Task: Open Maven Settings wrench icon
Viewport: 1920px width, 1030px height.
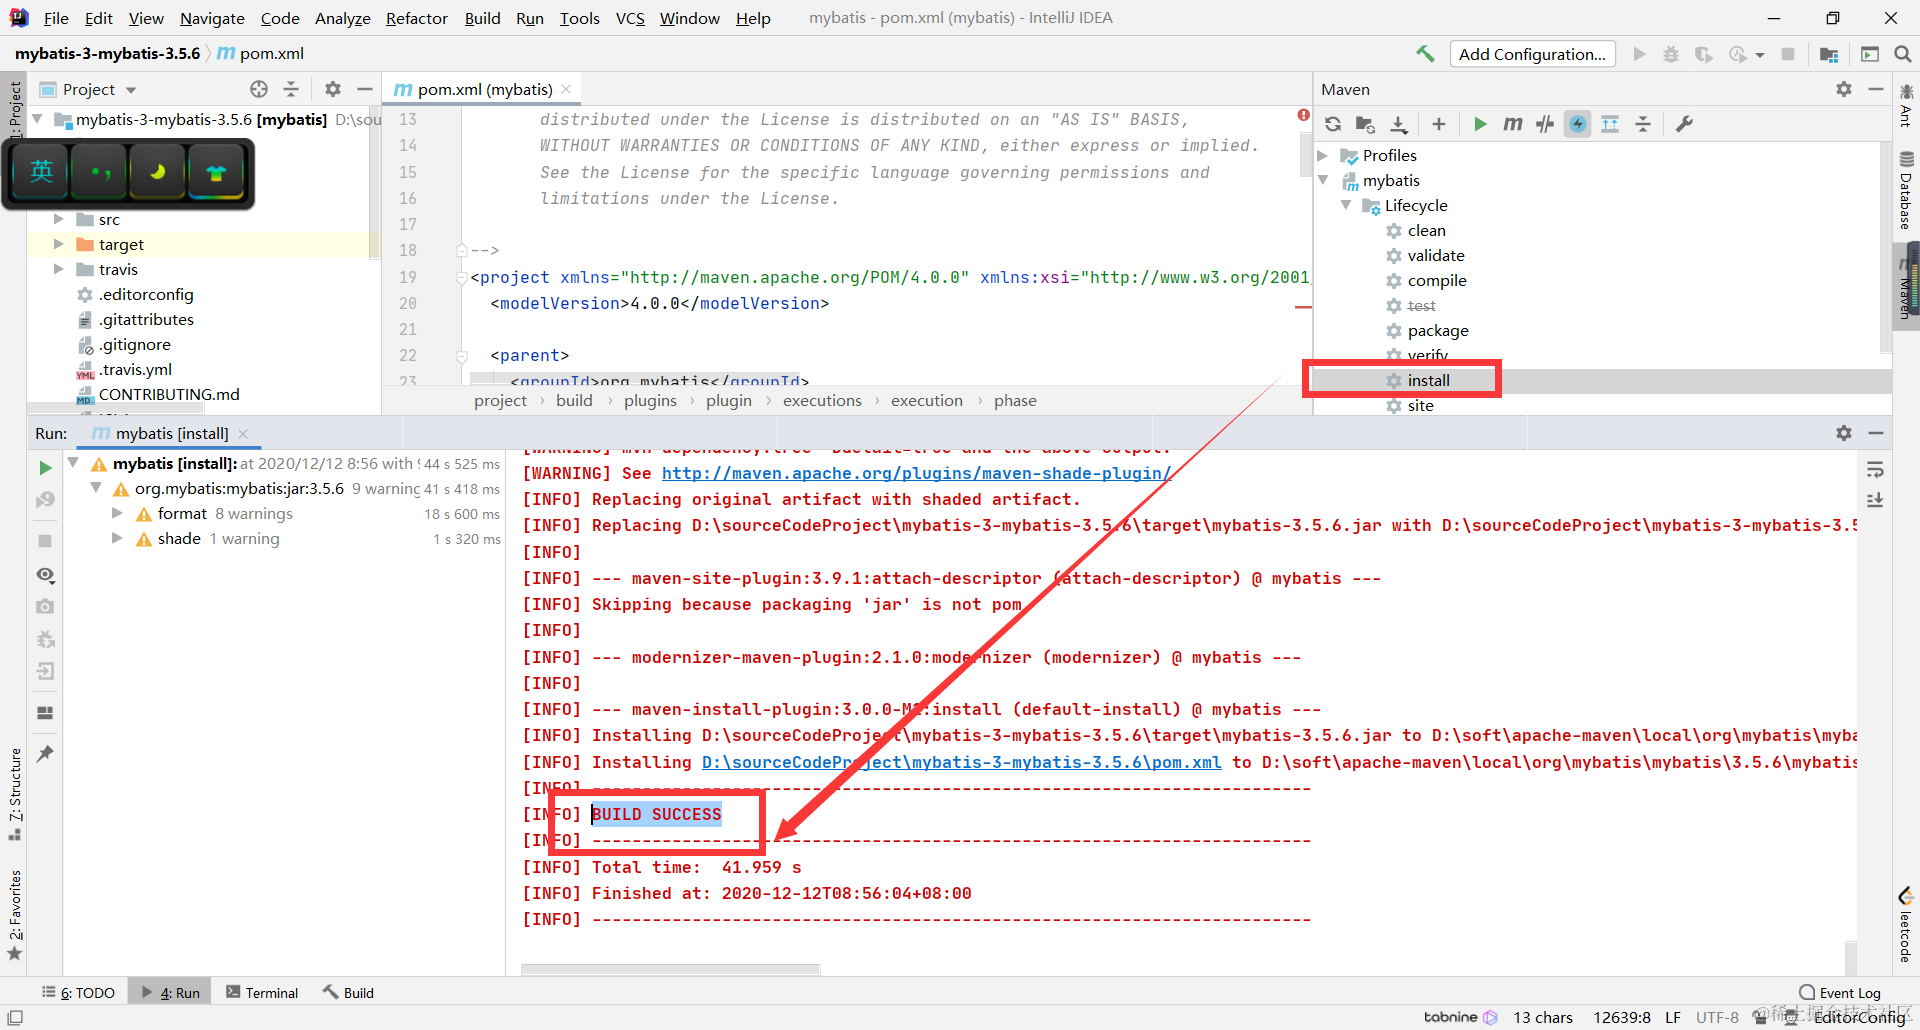Action: pyautogui.click(x=1684, y=124)
